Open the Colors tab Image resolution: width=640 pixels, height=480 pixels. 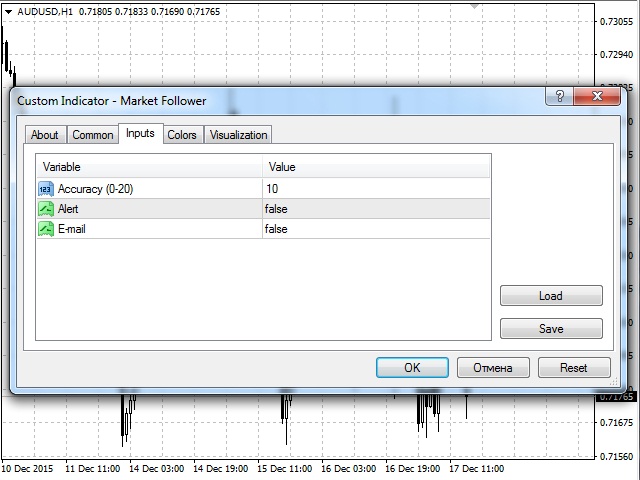(x=182, y=135)
